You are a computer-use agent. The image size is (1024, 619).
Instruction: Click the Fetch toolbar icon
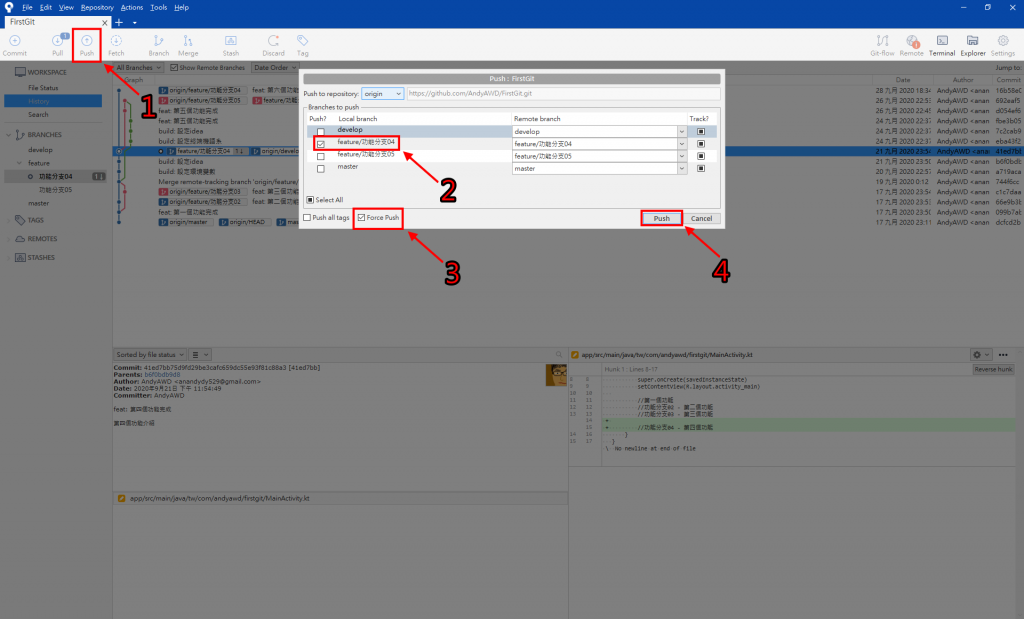(116, 45)
